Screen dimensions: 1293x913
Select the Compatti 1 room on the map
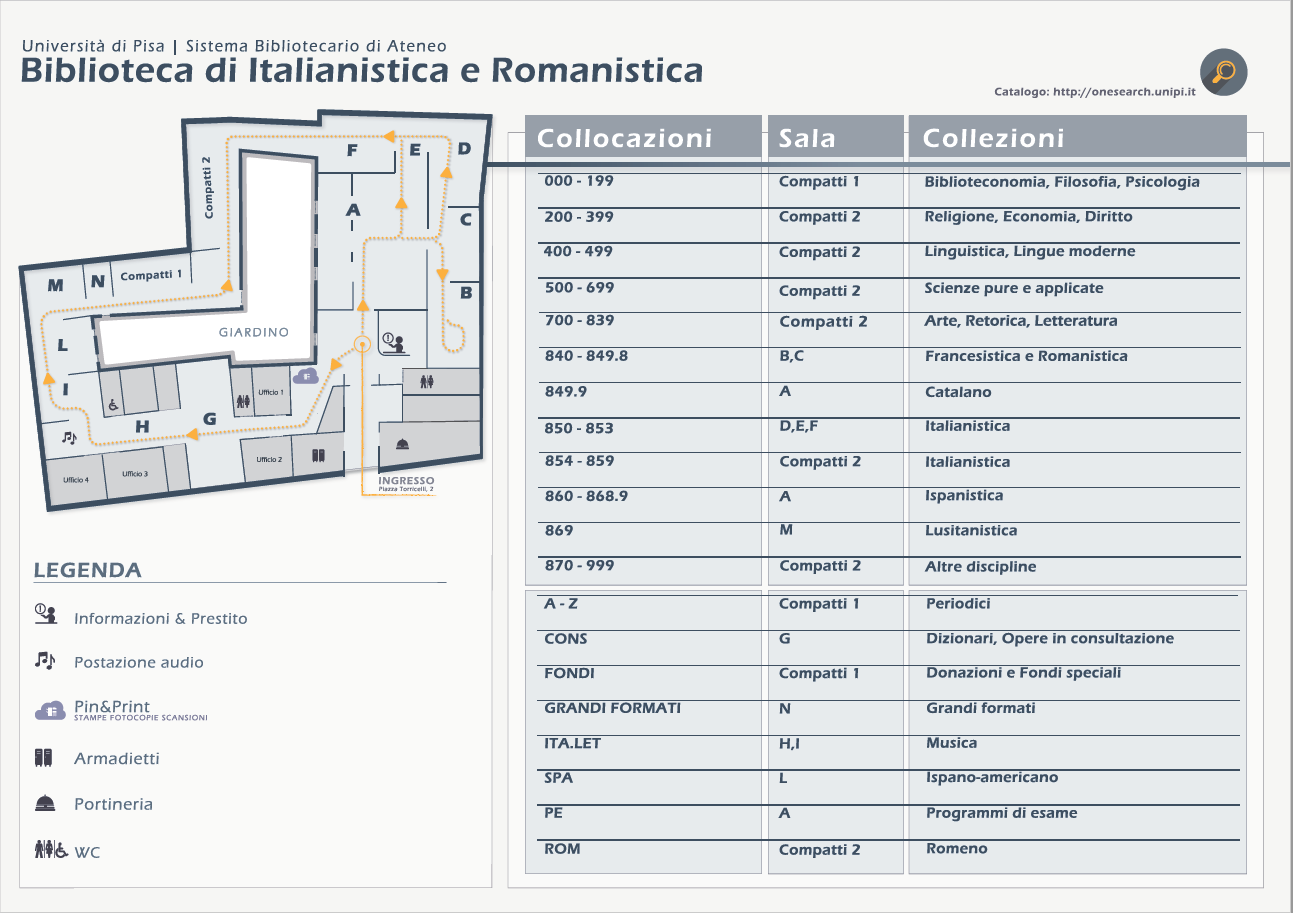tap(151, 275)
